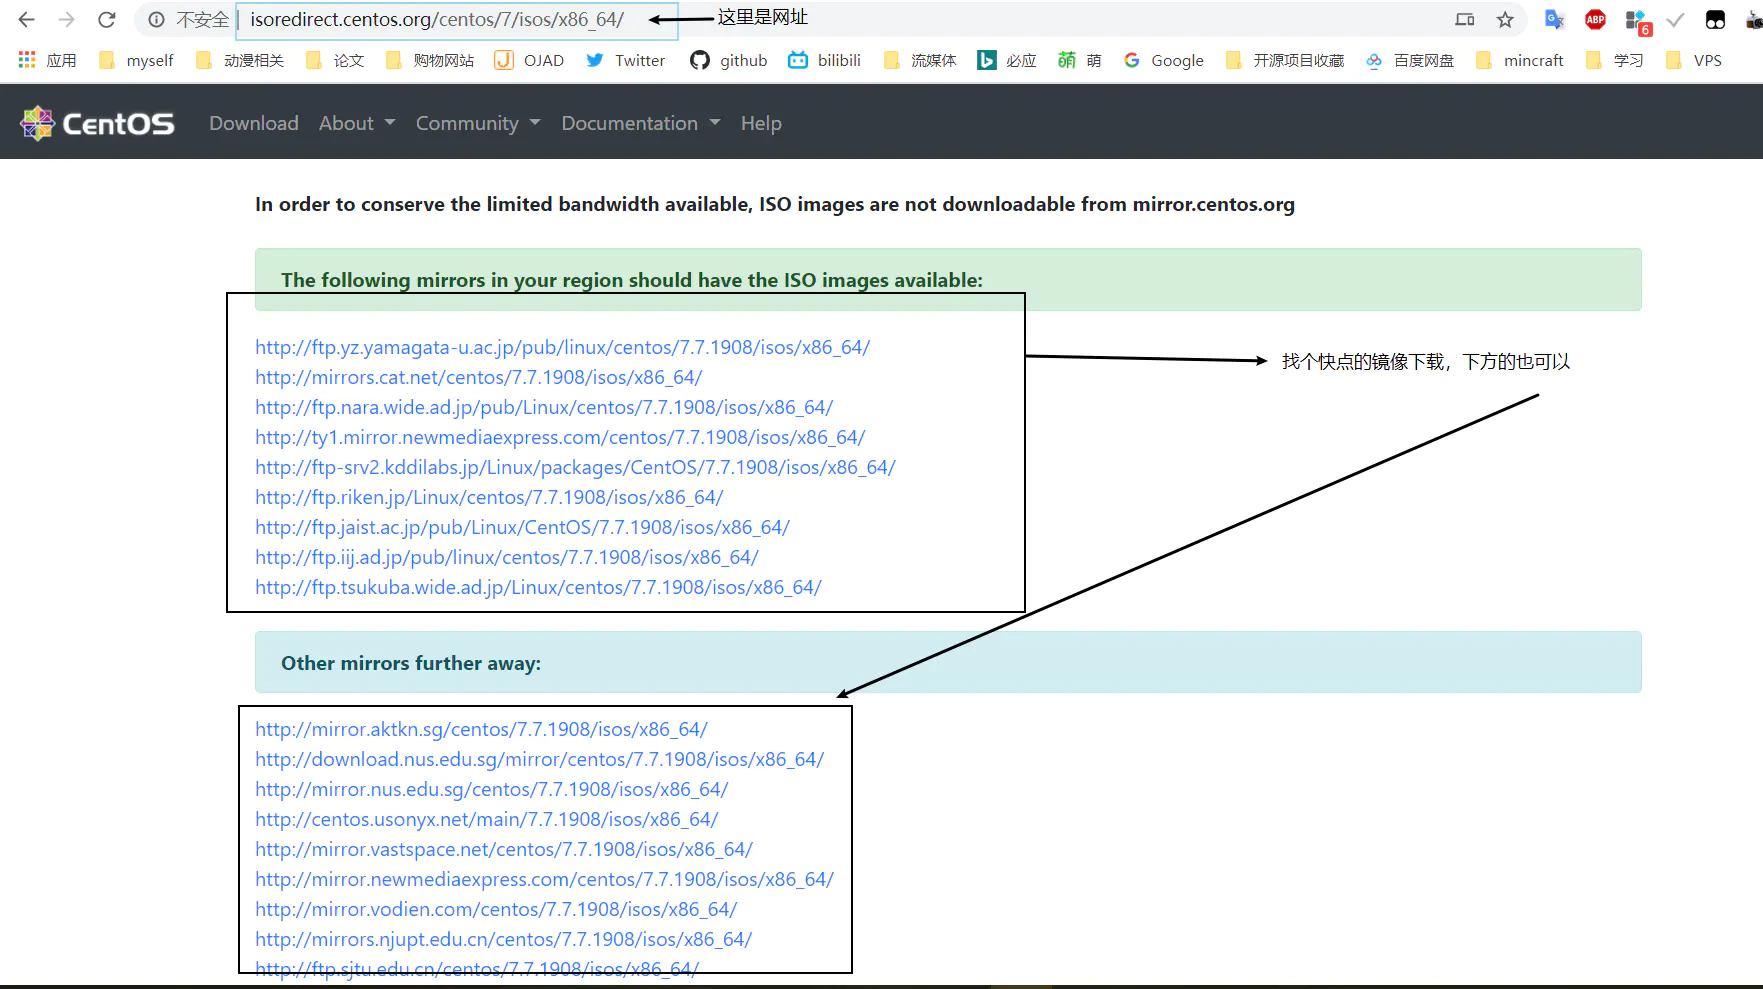The image size is (1763, 989).
Task: Open the Twitter bookmark
Action: point(625,61)
